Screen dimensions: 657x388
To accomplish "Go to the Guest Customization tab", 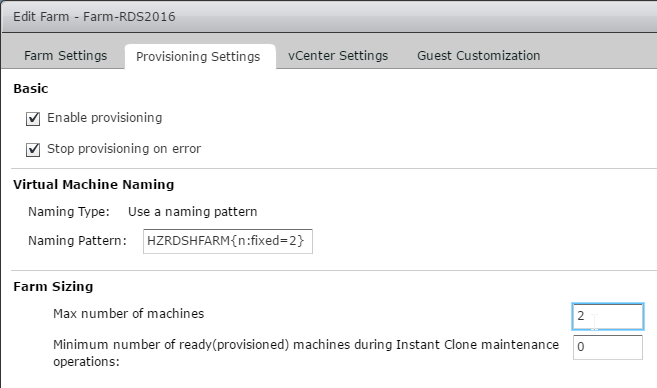I will [x=479, y=56].
